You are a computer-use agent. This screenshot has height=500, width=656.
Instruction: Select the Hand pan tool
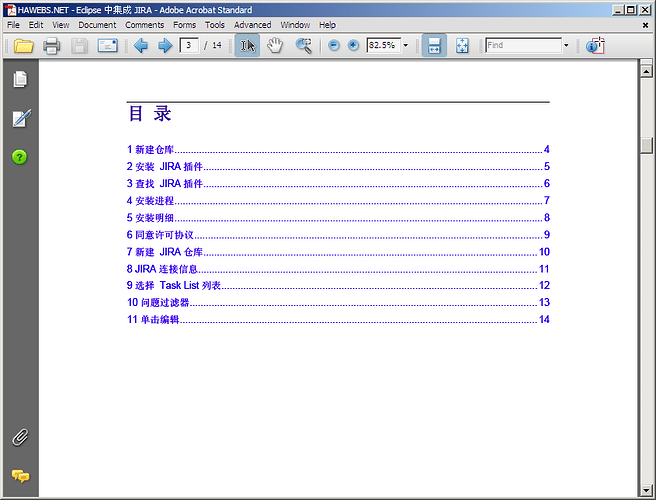tap(274, 46)
